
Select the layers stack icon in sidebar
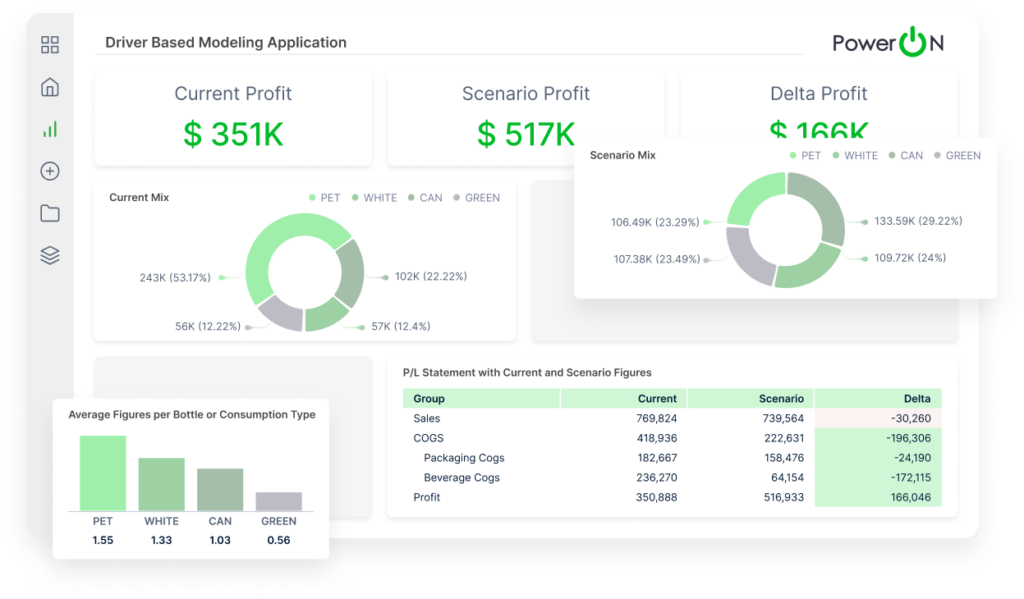click(x=49, y=254)
